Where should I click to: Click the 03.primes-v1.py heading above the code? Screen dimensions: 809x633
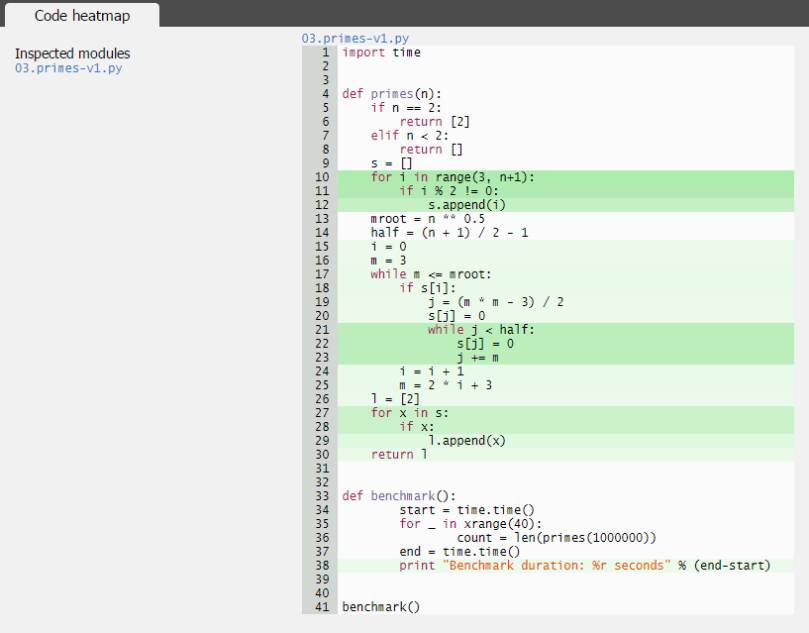click(355, 38)
